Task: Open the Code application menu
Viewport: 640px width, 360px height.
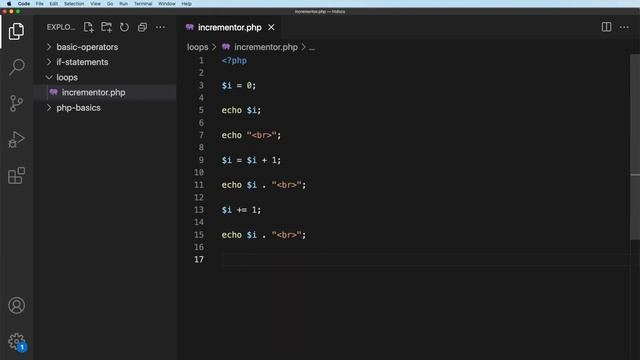Action: point(24,4)
